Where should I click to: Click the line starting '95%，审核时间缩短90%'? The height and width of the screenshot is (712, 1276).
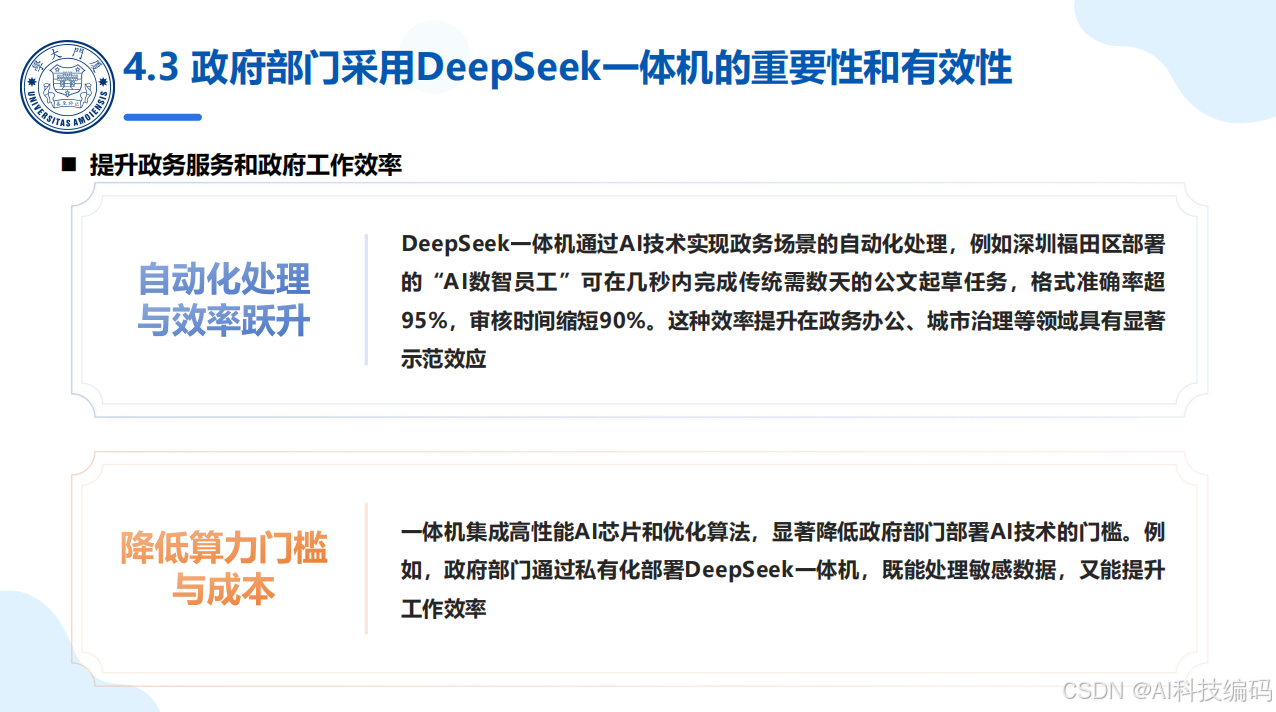coord(783,321)
